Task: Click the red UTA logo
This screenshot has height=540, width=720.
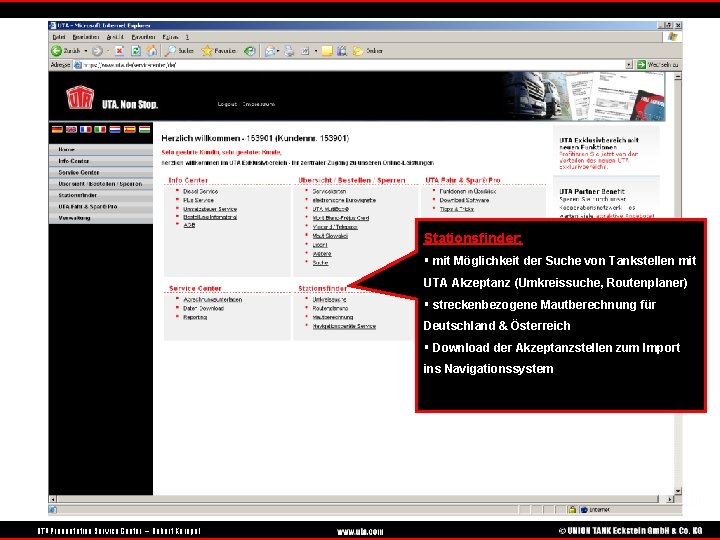Action: [80, 97]
